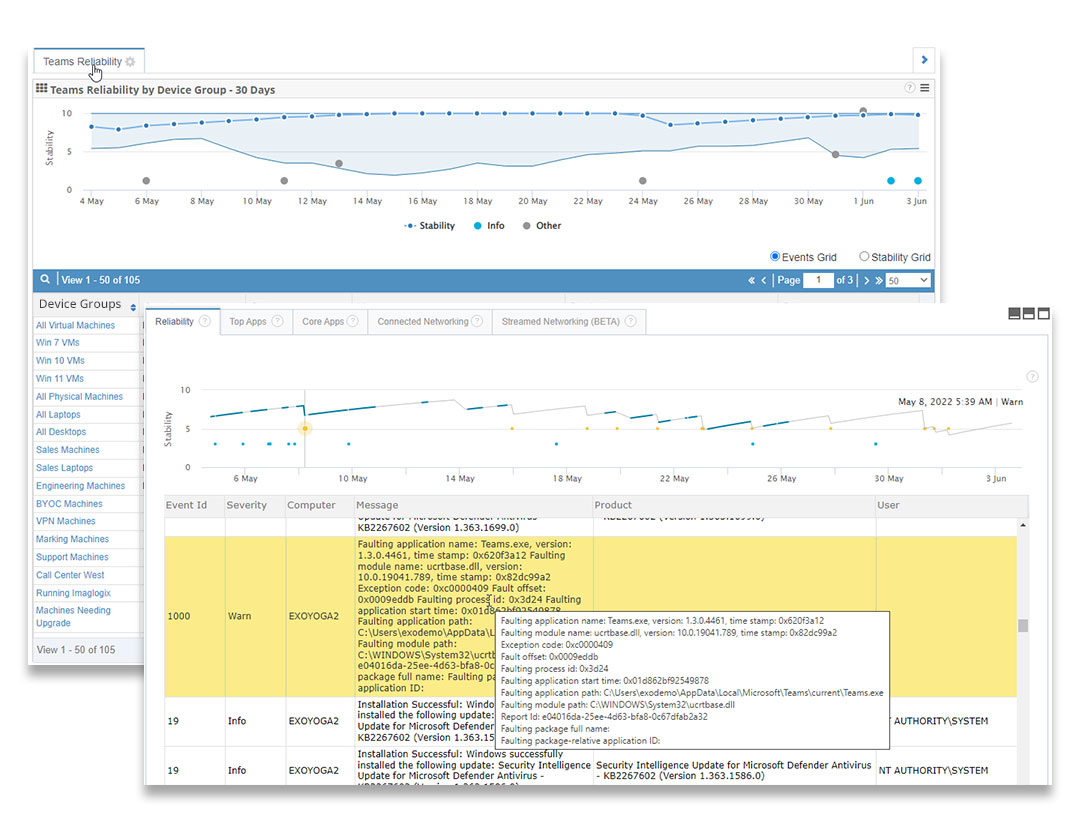
Task: Click the events table scrollbar thumb
Action: [x=1023, y=626]
